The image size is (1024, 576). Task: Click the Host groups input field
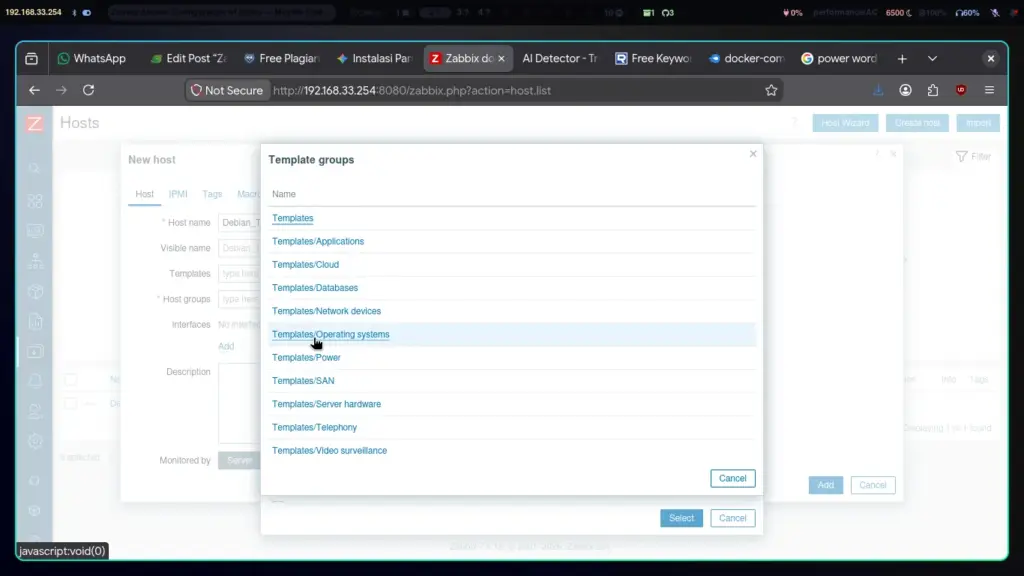click(x=240, y=299)
